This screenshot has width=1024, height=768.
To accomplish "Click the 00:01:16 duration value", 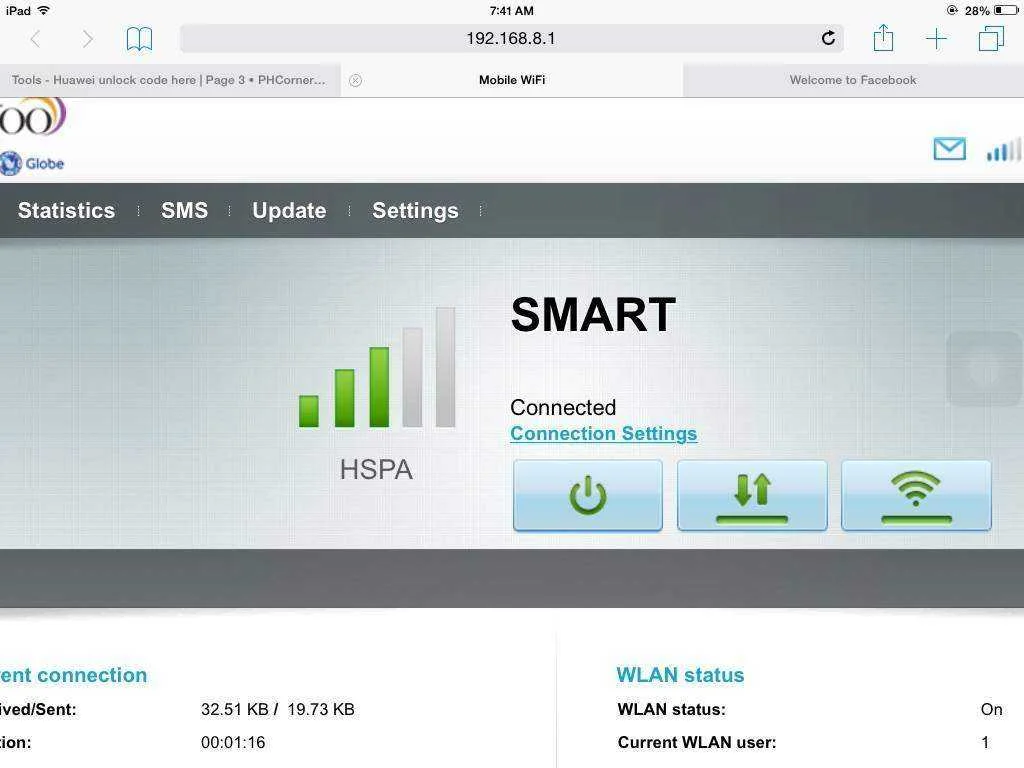I will [233, 743].
